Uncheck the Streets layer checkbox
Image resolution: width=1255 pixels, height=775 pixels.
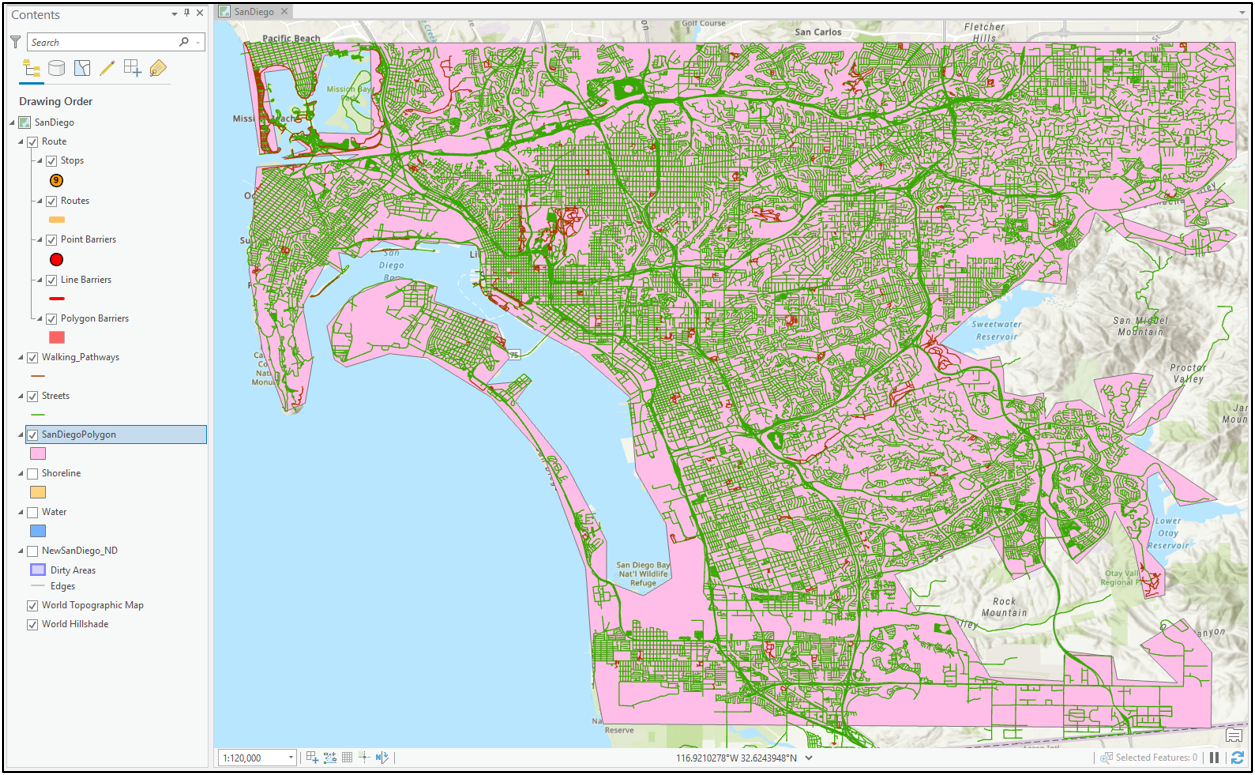click(33, 396)
